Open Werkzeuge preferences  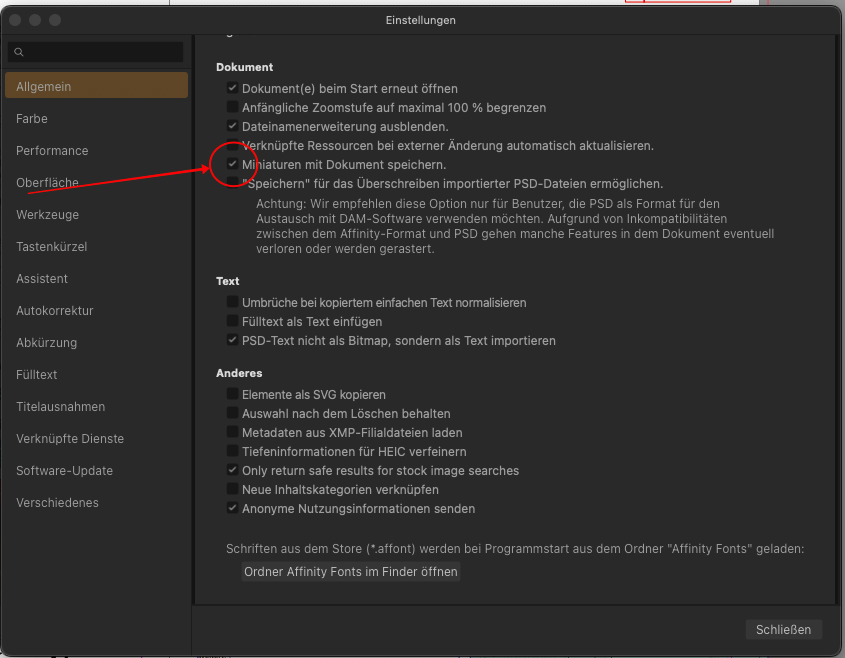pos(47,214)
